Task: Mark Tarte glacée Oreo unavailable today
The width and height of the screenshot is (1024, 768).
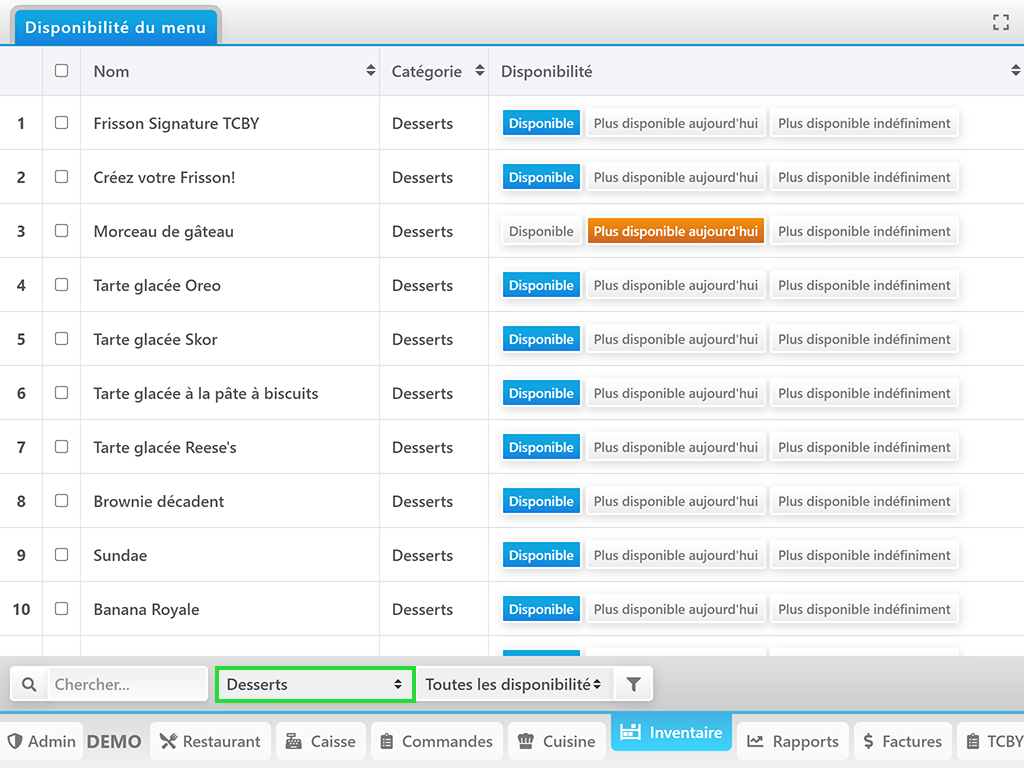Action: coord(675,285)
